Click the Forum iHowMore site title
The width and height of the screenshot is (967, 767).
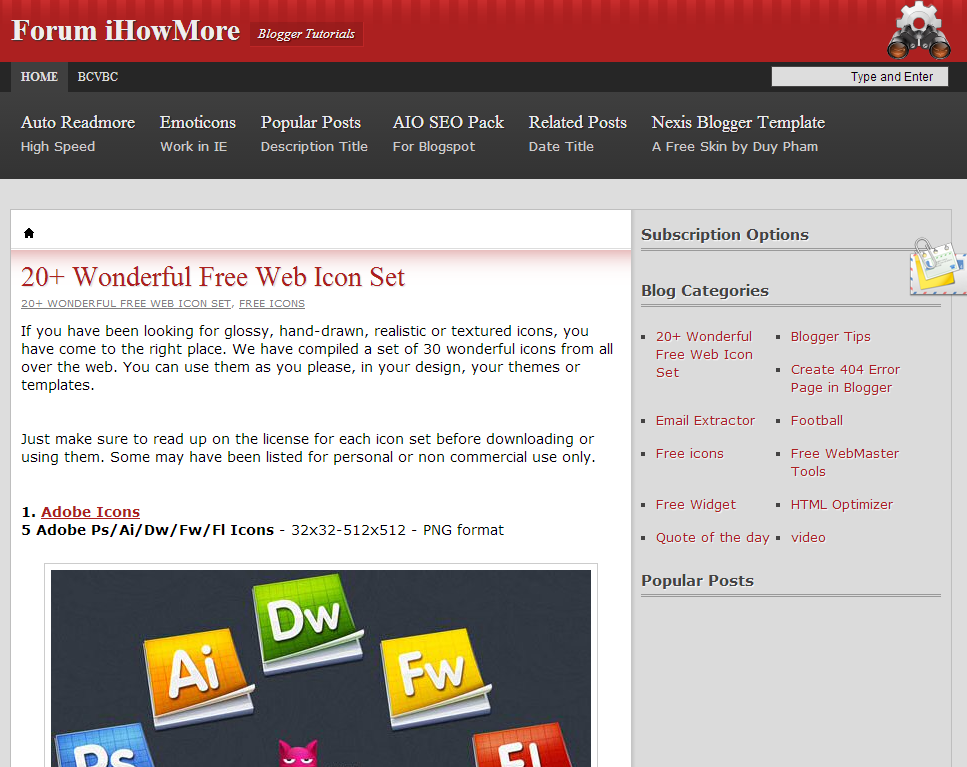[126, 31]
